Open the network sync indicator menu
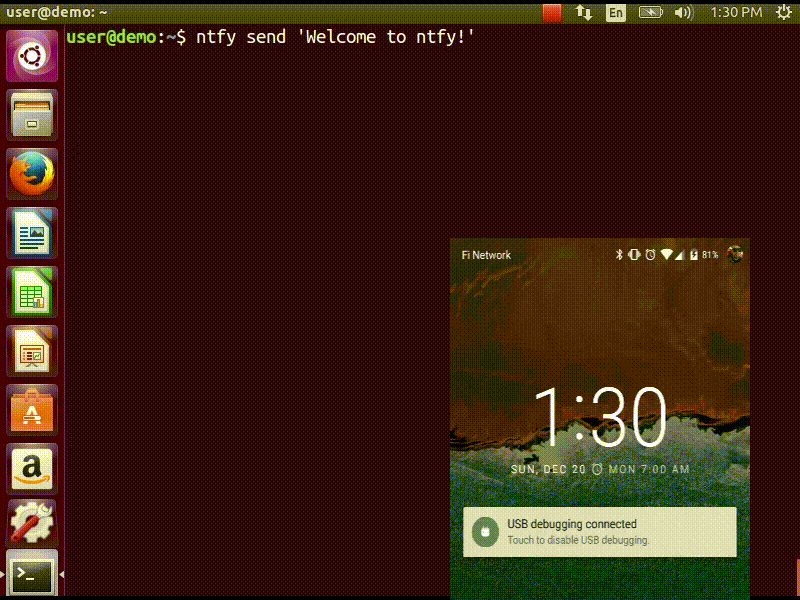This screenshot has height=600, width=800. pyautogui.click(x=583, y=12)
